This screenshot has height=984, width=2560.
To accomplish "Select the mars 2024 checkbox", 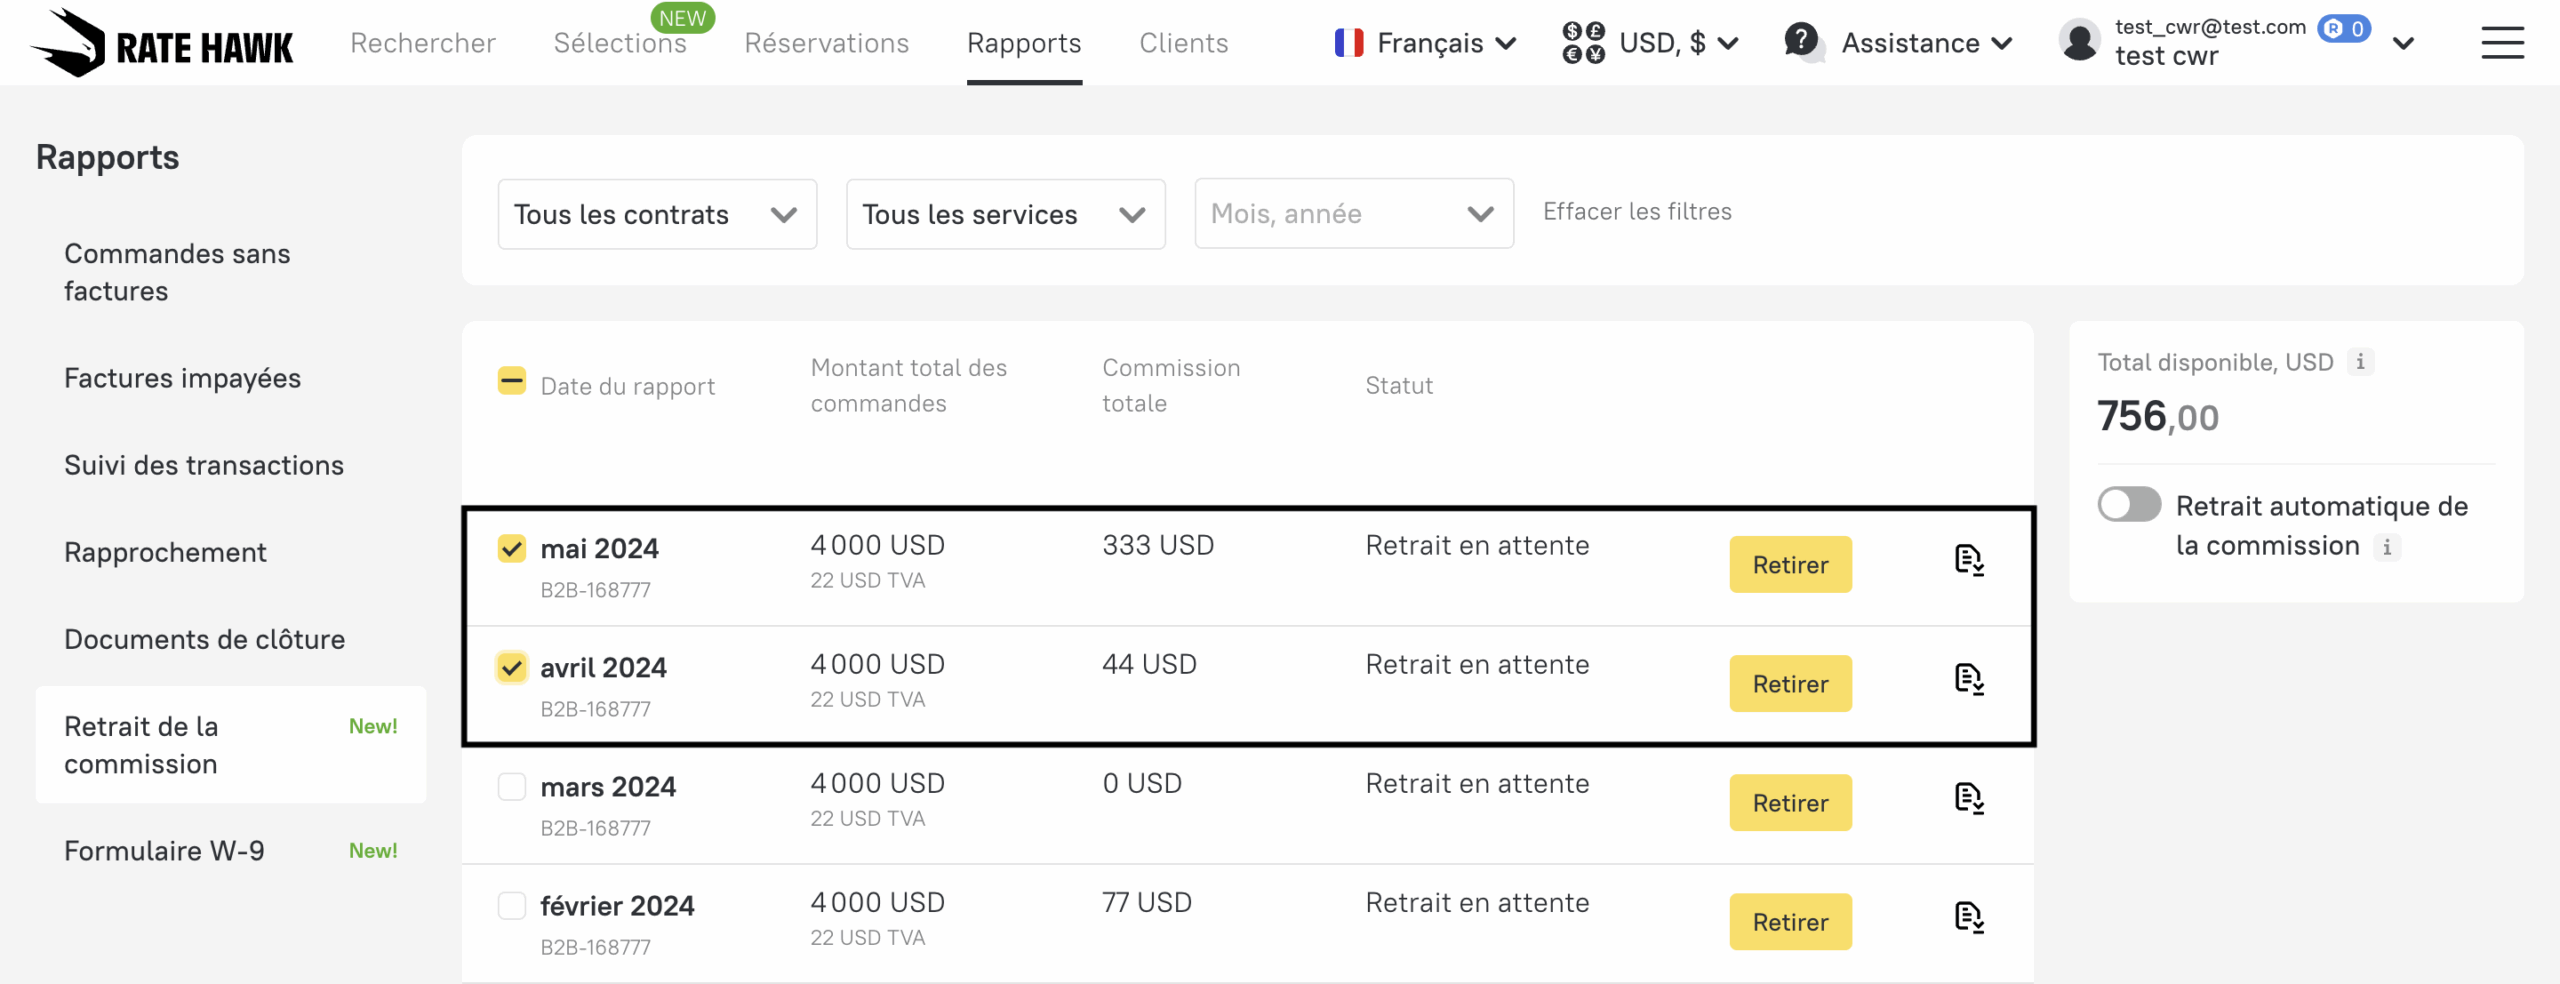I will tap(512, 787).
